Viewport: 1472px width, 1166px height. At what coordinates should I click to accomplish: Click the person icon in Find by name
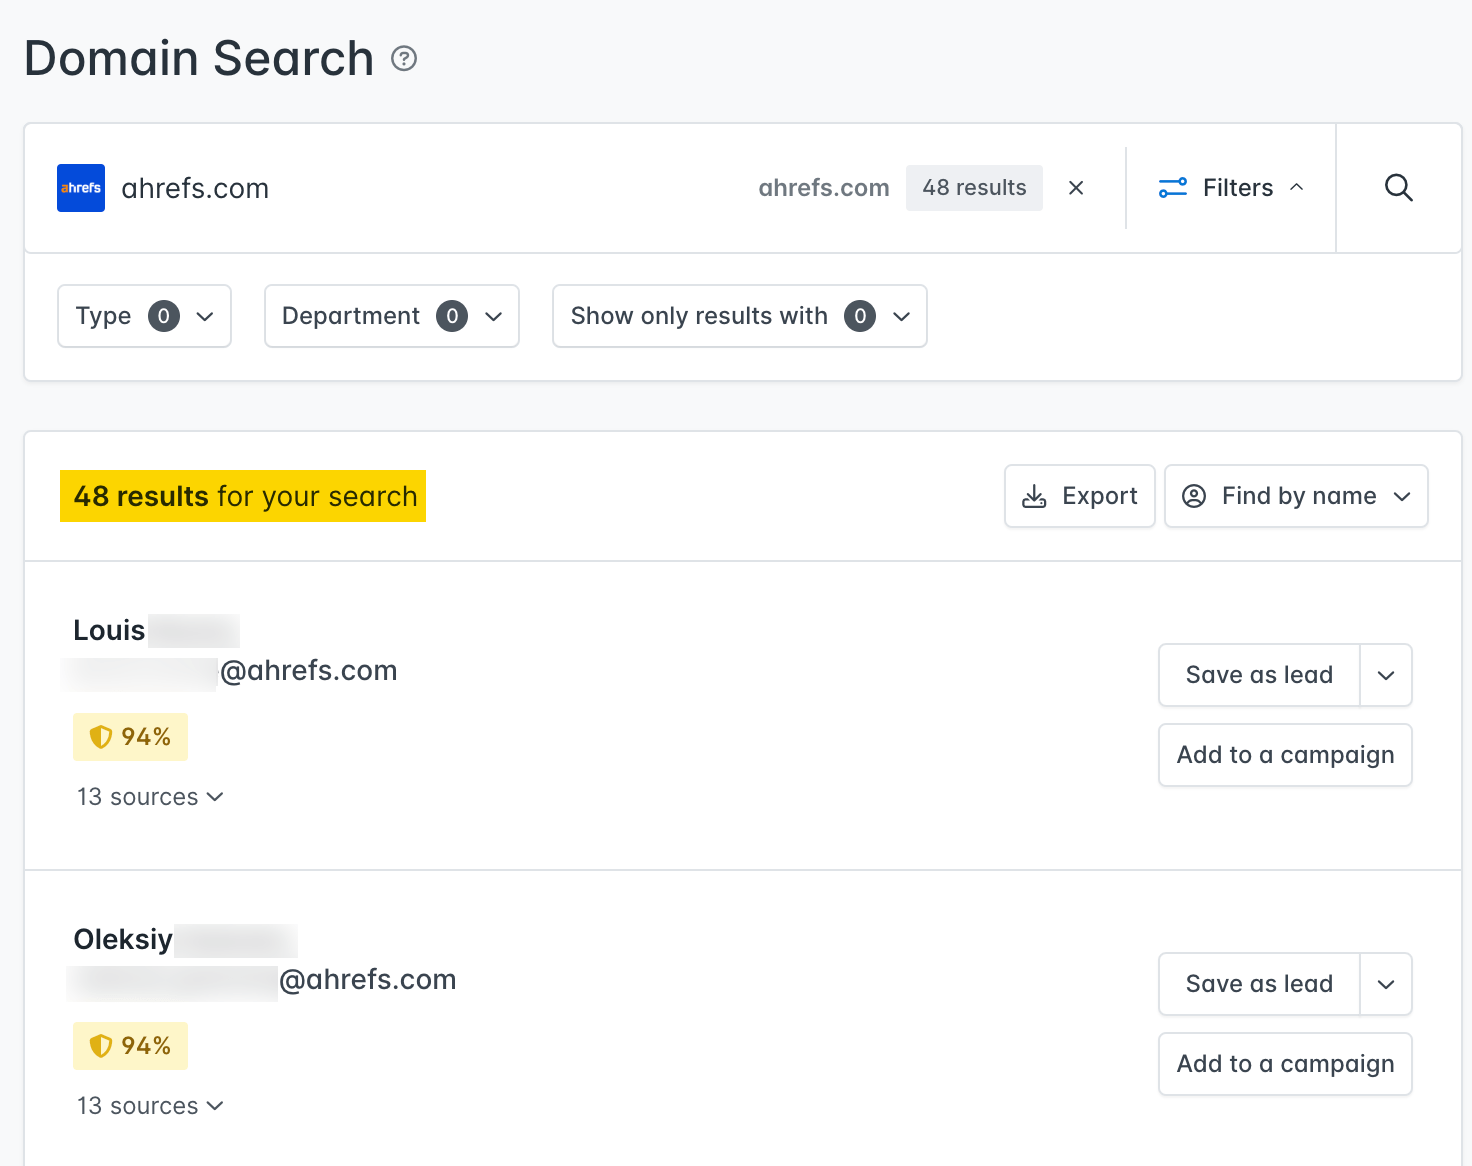tap(1193, 495)
